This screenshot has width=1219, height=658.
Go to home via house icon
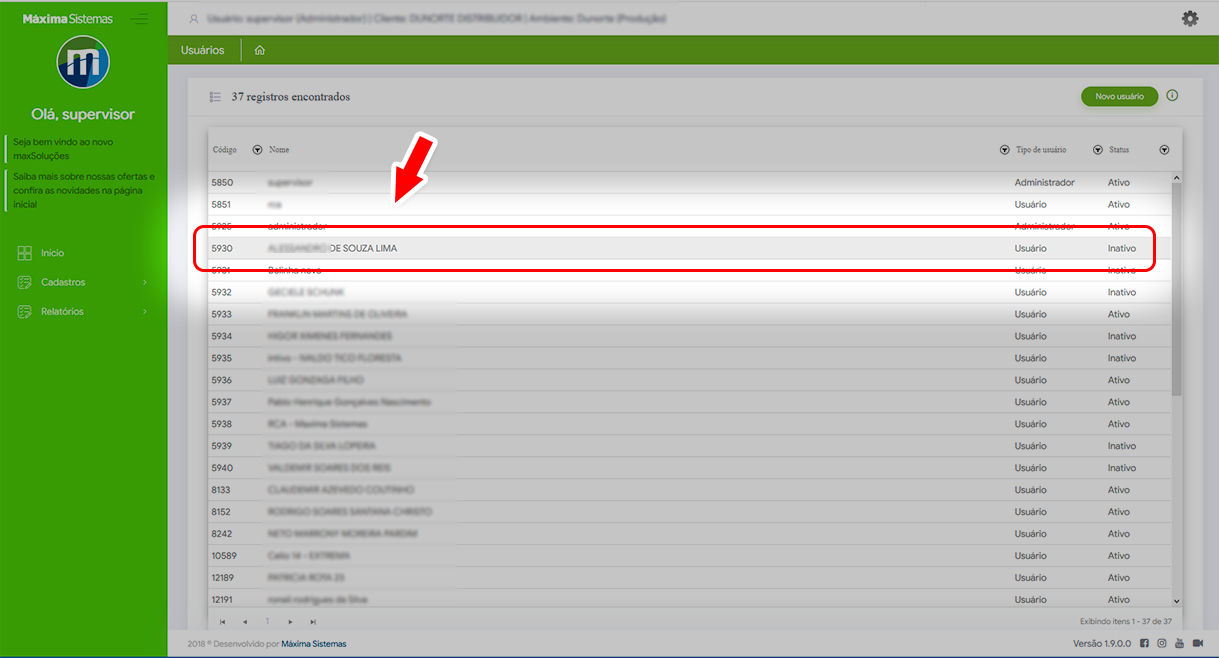(x=259, y=50)
